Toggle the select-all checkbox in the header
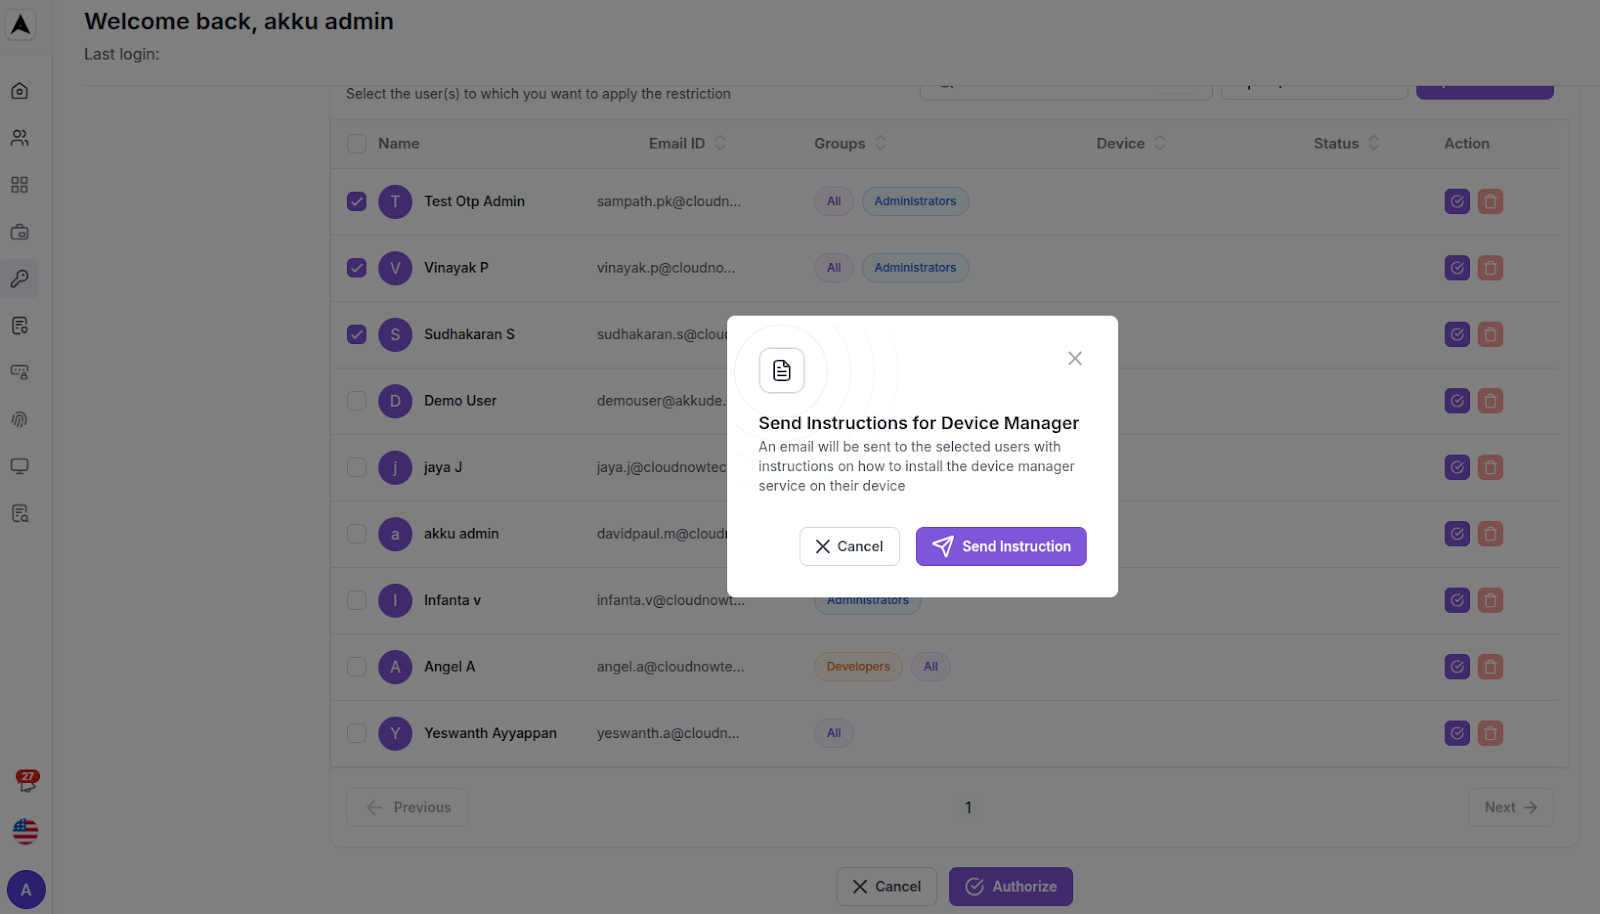 point(357,144)
